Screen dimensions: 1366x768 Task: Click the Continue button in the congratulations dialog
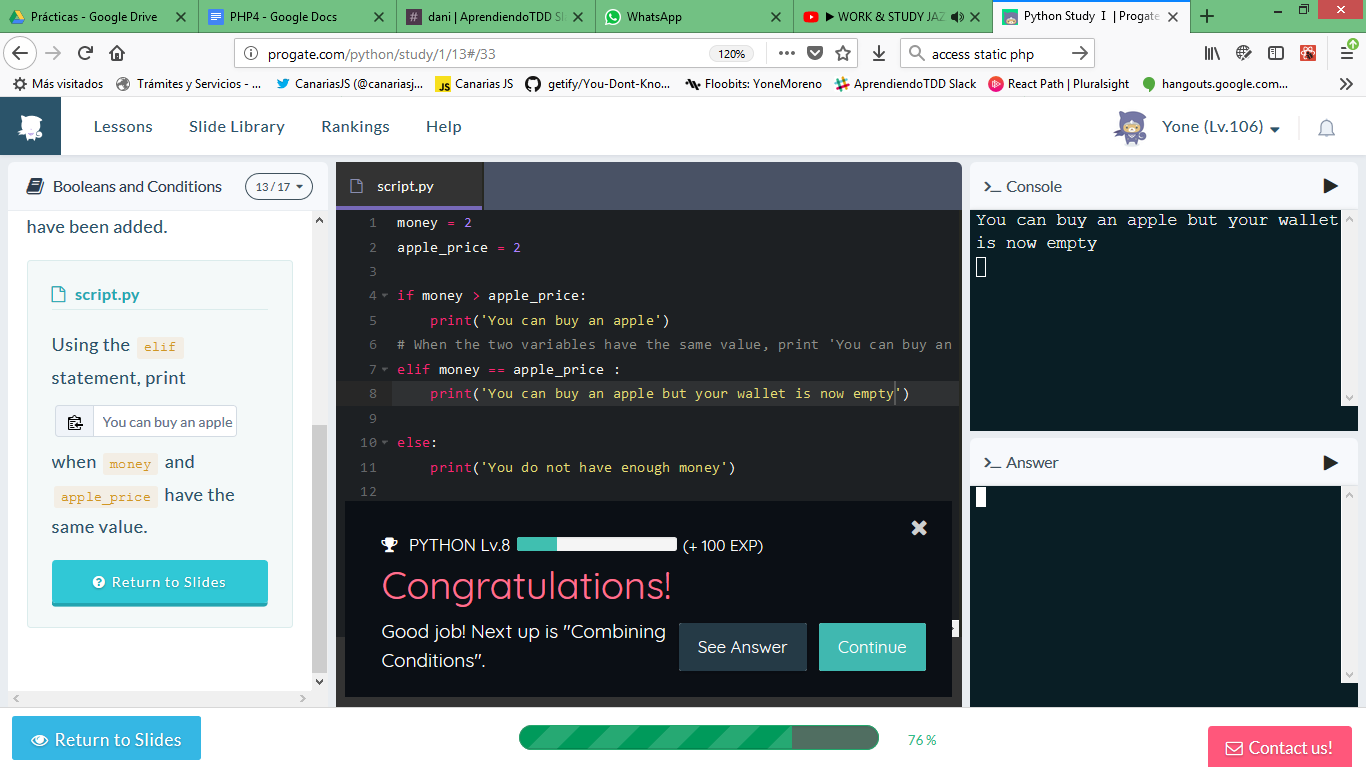pos(871,647)
